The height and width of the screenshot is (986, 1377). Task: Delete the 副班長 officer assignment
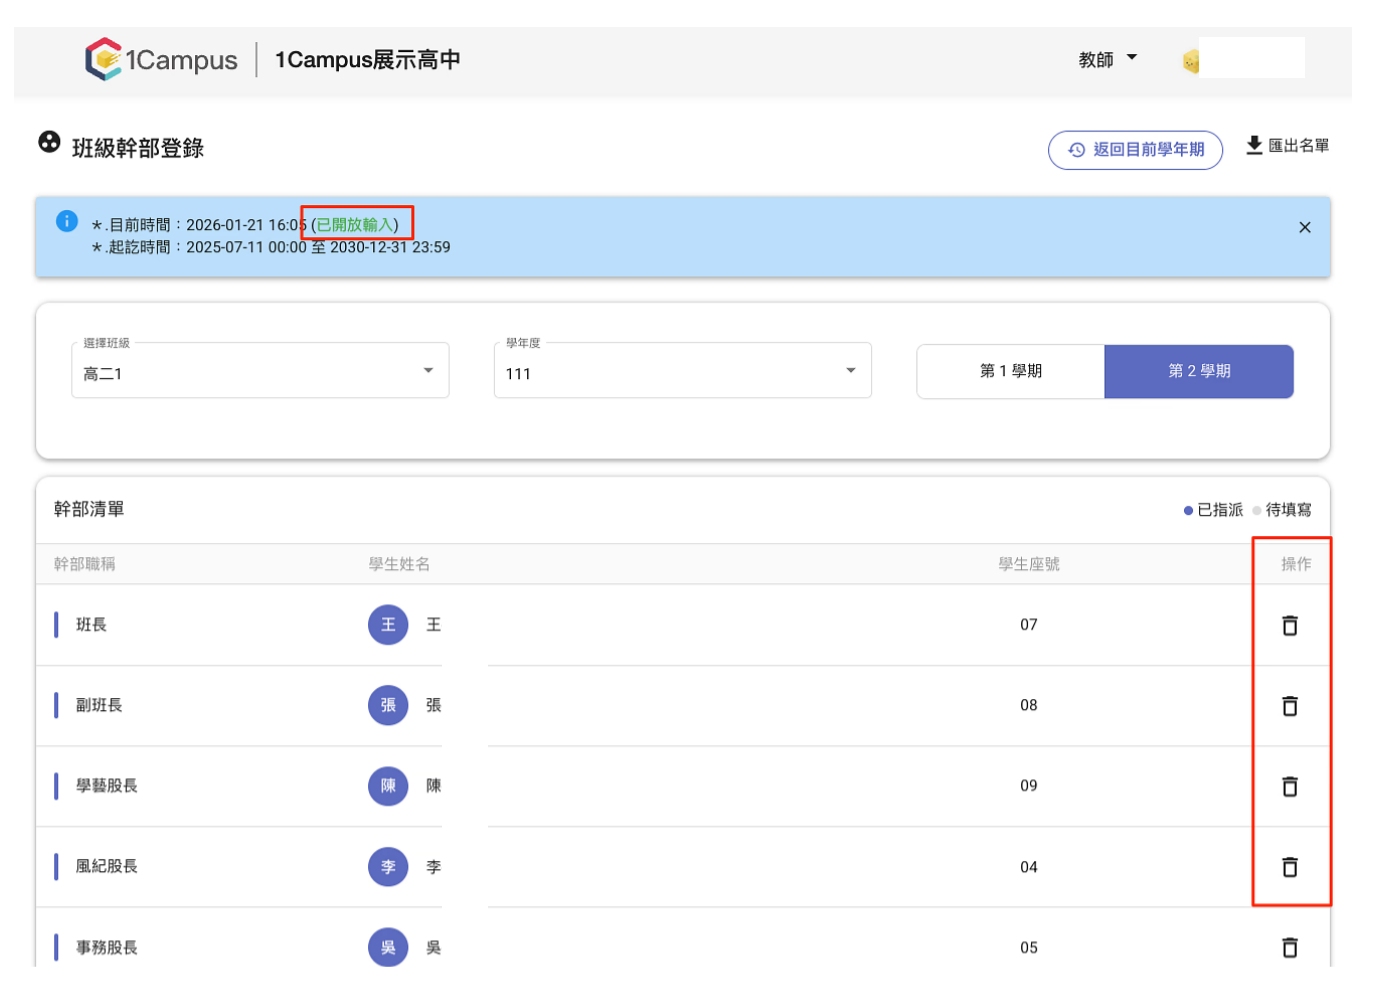point(1290,706)
